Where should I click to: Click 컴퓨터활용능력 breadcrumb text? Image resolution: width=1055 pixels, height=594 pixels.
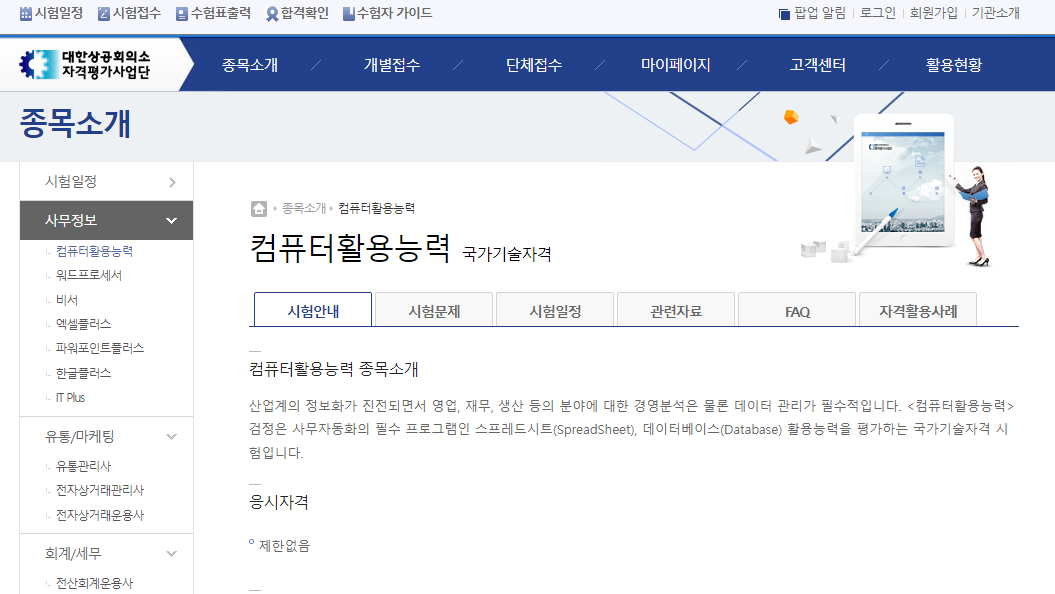click(x=376, y=209)
